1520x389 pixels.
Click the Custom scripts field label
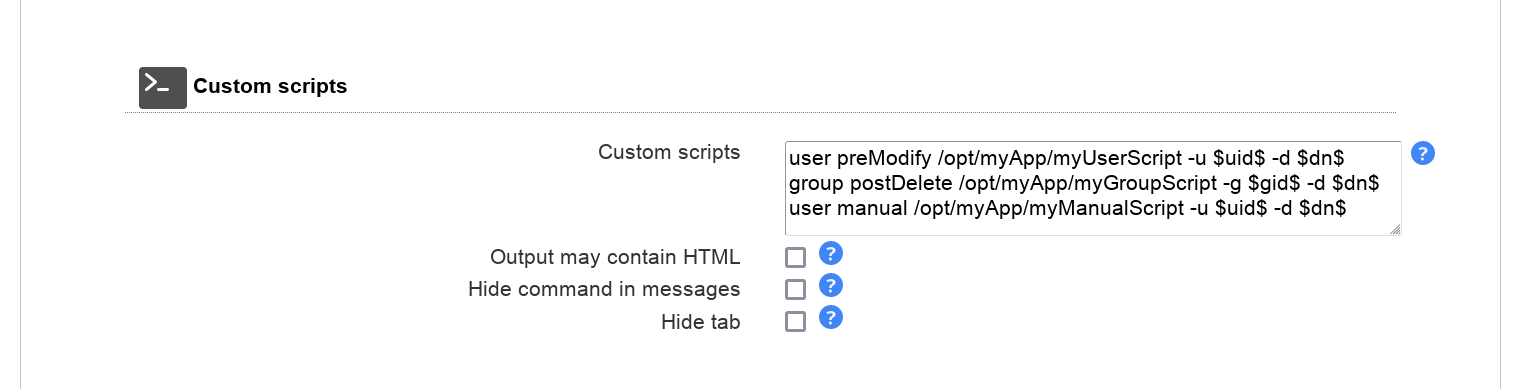pos(669,152)
